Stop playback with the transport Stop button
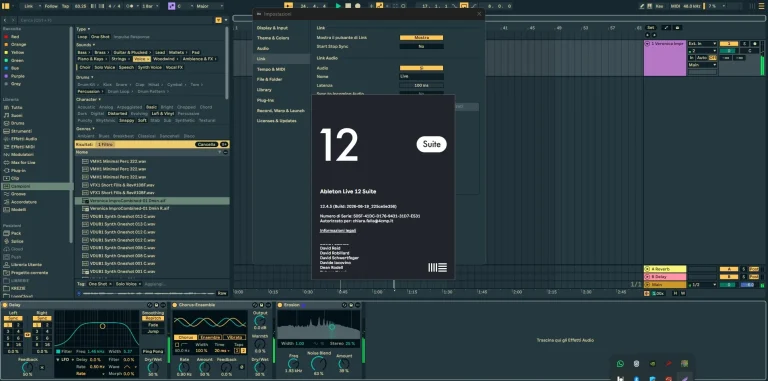This screenshot has width=768, height=381. point(348,6)
